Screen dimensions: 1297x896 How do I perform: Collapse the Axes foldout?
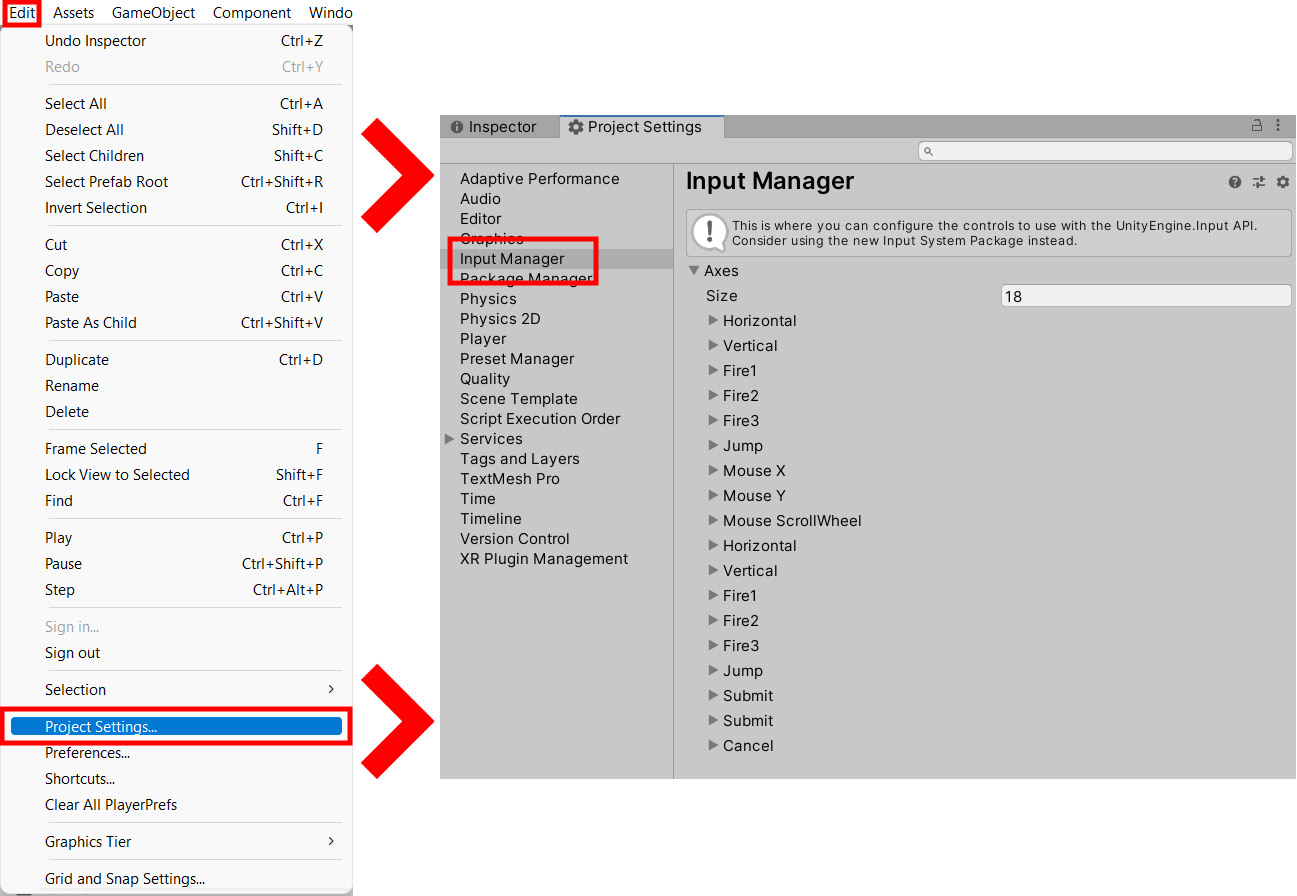tap(694, 271)
